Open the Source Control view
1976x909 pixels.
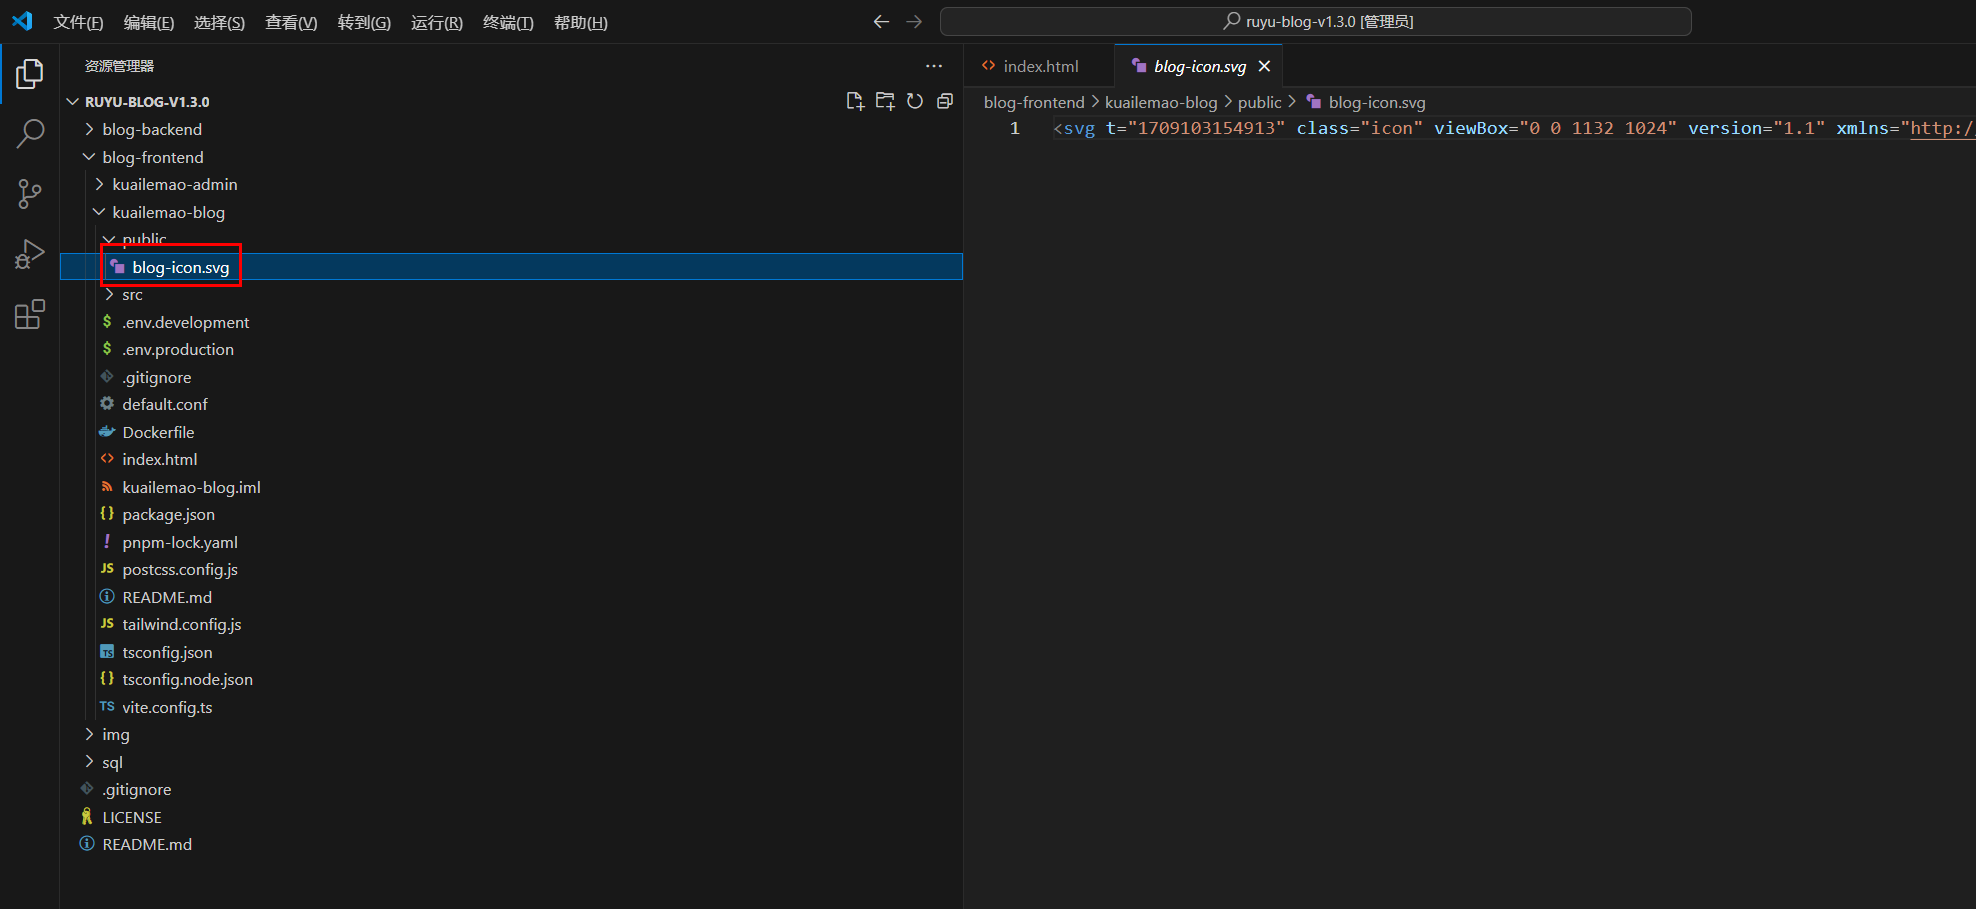point(30,194)
